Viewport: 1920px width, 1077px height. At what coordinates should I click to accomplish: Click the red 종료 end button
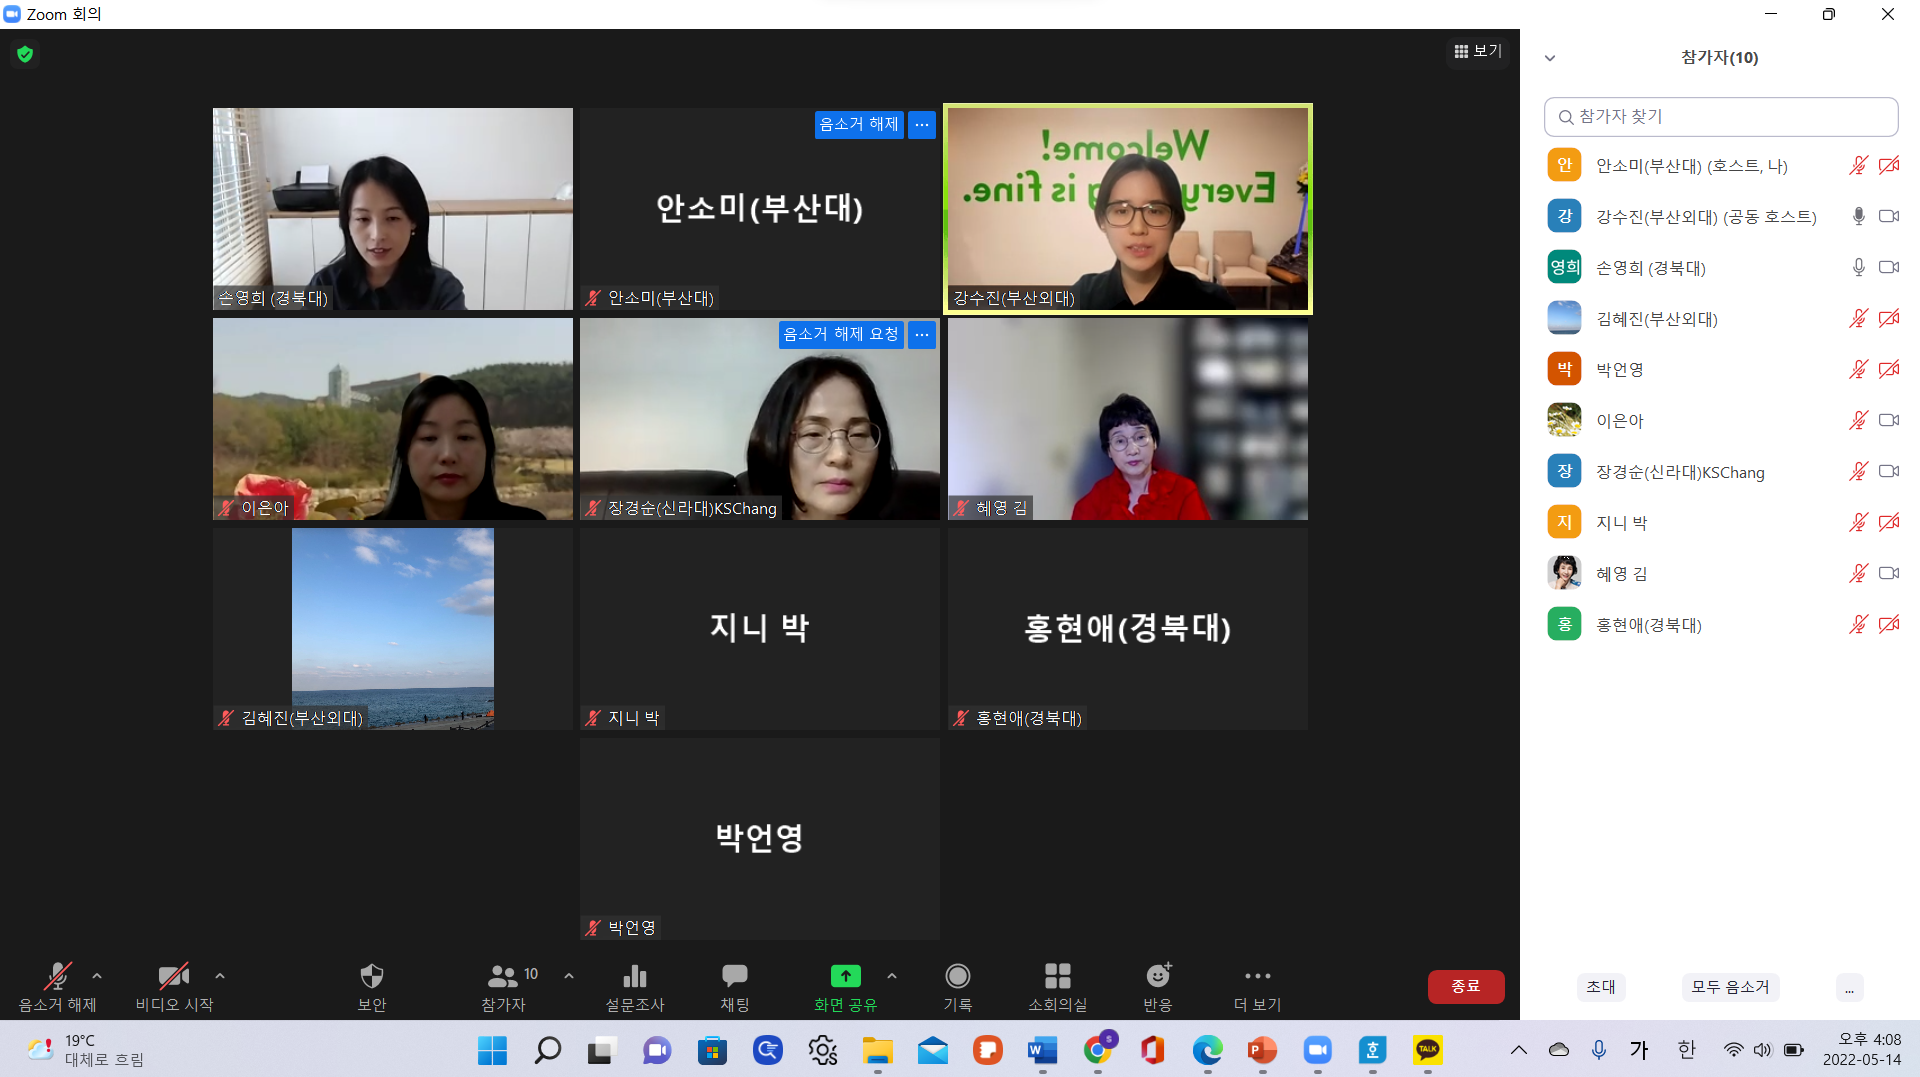[x=1465, y=986]
